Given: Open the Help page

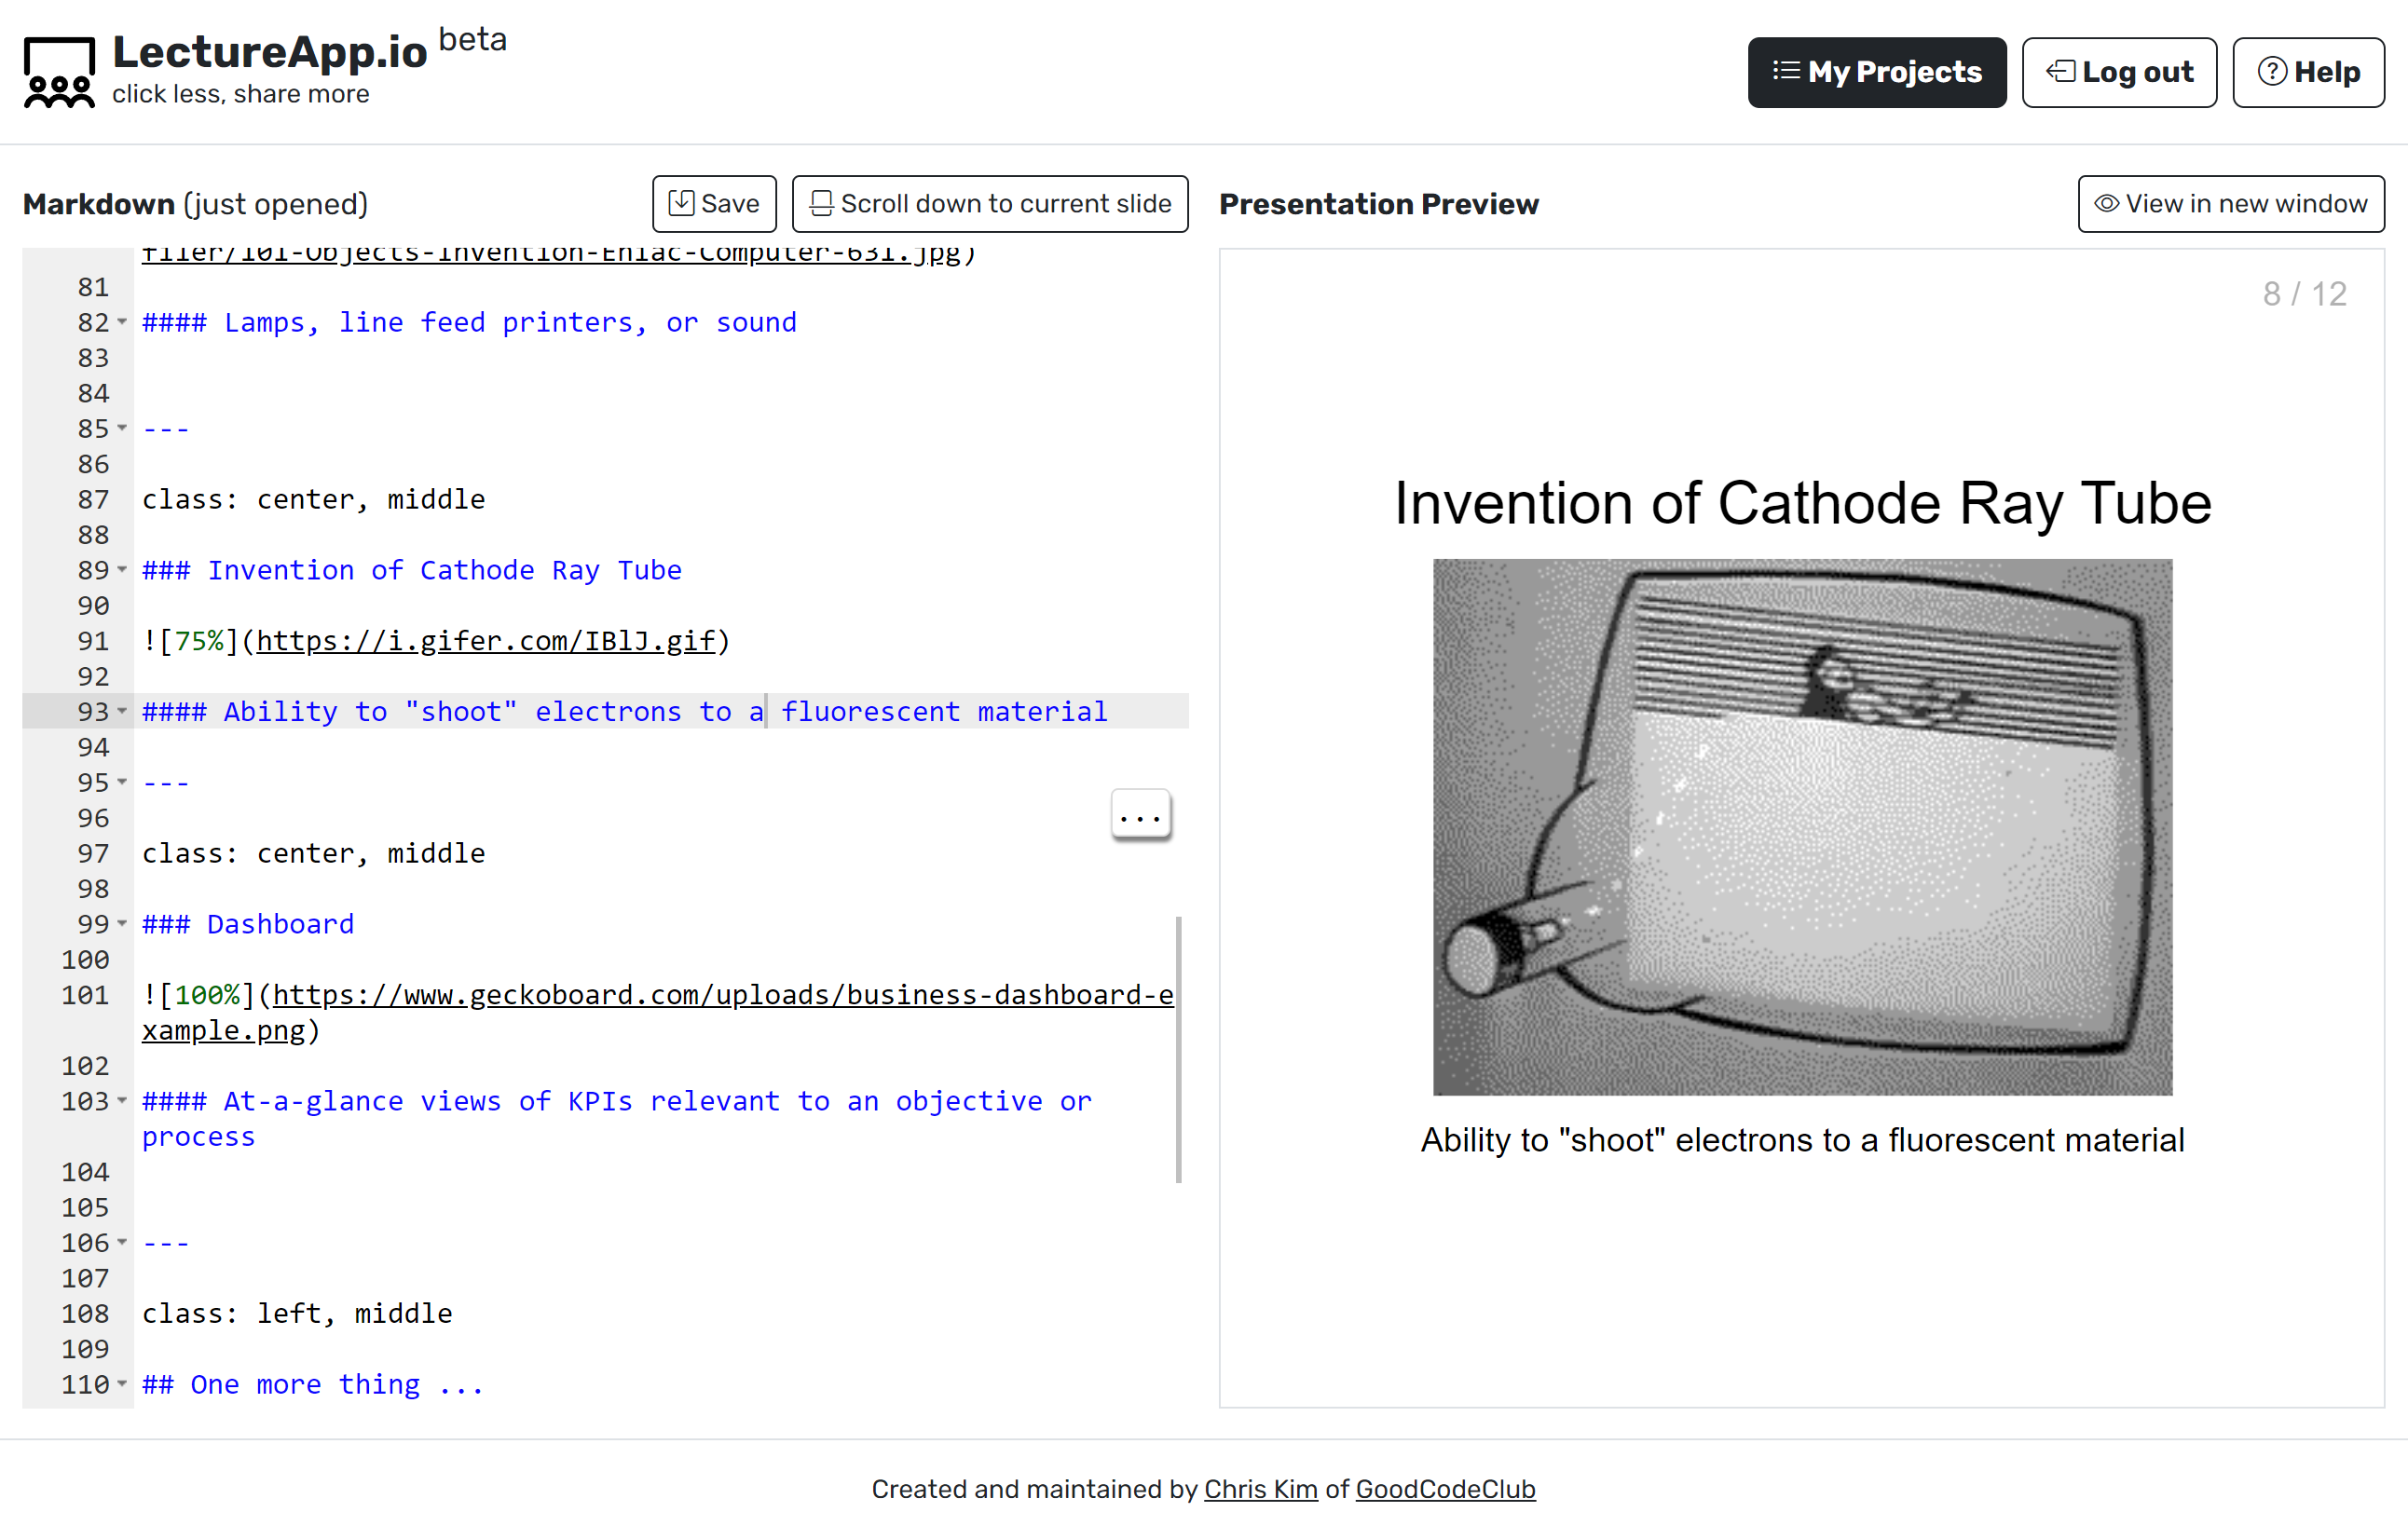Looking at the screenshot, I should click(x=2308, y=72).
